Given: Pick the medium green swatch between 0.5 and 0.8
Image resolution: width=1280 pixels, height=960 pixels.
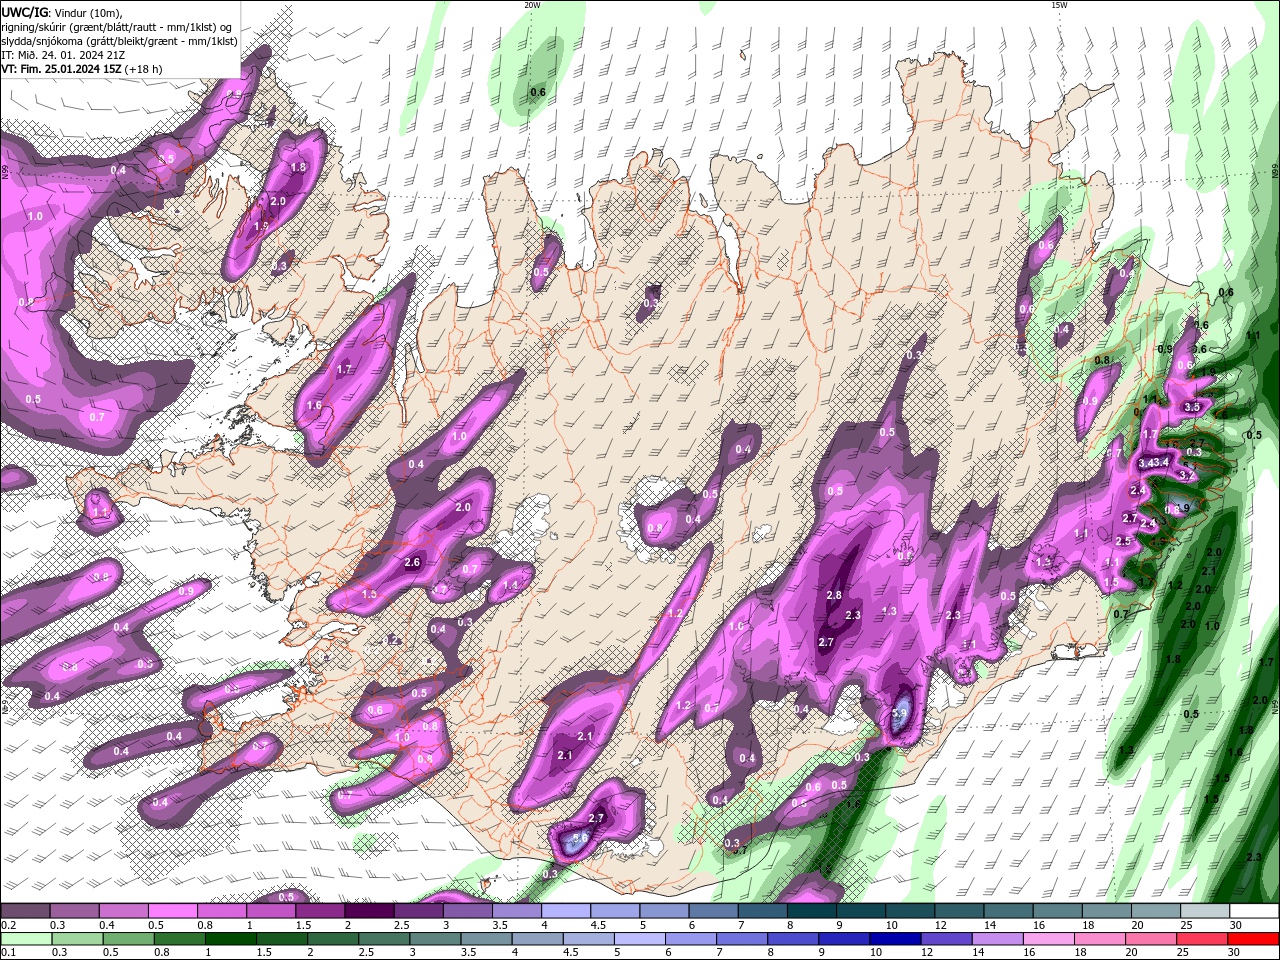Looking at the screenshot, I should pos(129,938).
